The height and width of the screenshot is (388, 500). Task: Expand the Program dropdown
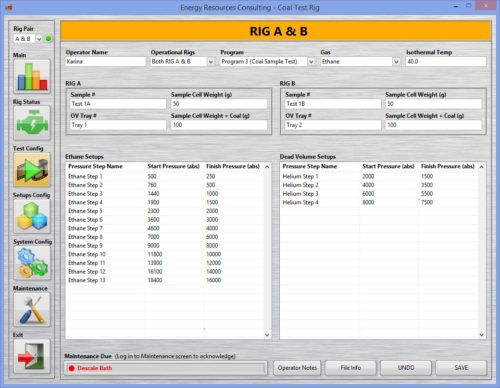311,62
